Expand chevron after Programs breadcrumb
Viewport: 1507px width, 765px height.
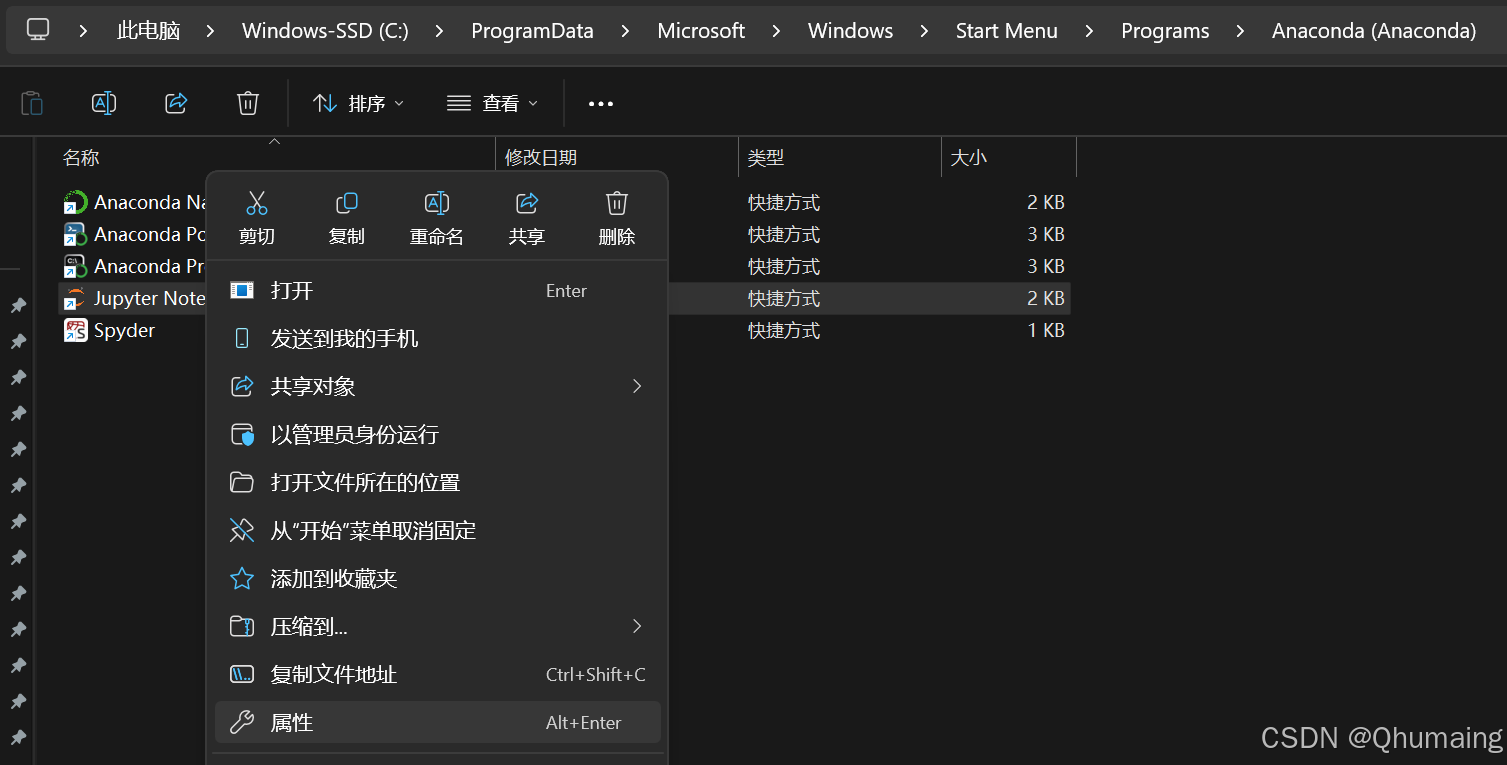tap(1240, 31)
